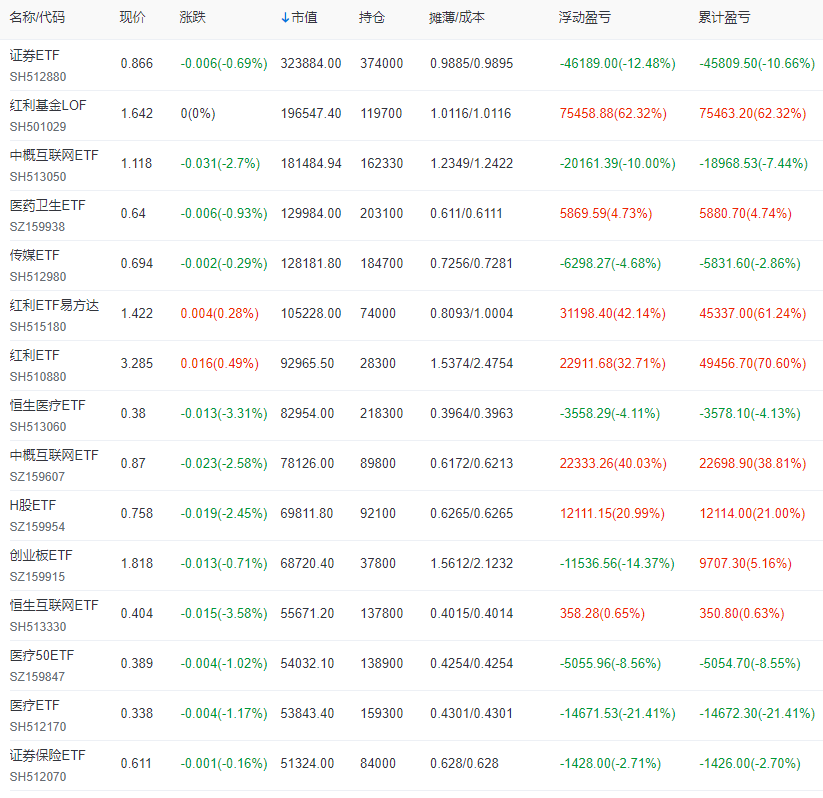
Task: Click floating loss -46189.00(-12.48%)
Action: [617, 64]
